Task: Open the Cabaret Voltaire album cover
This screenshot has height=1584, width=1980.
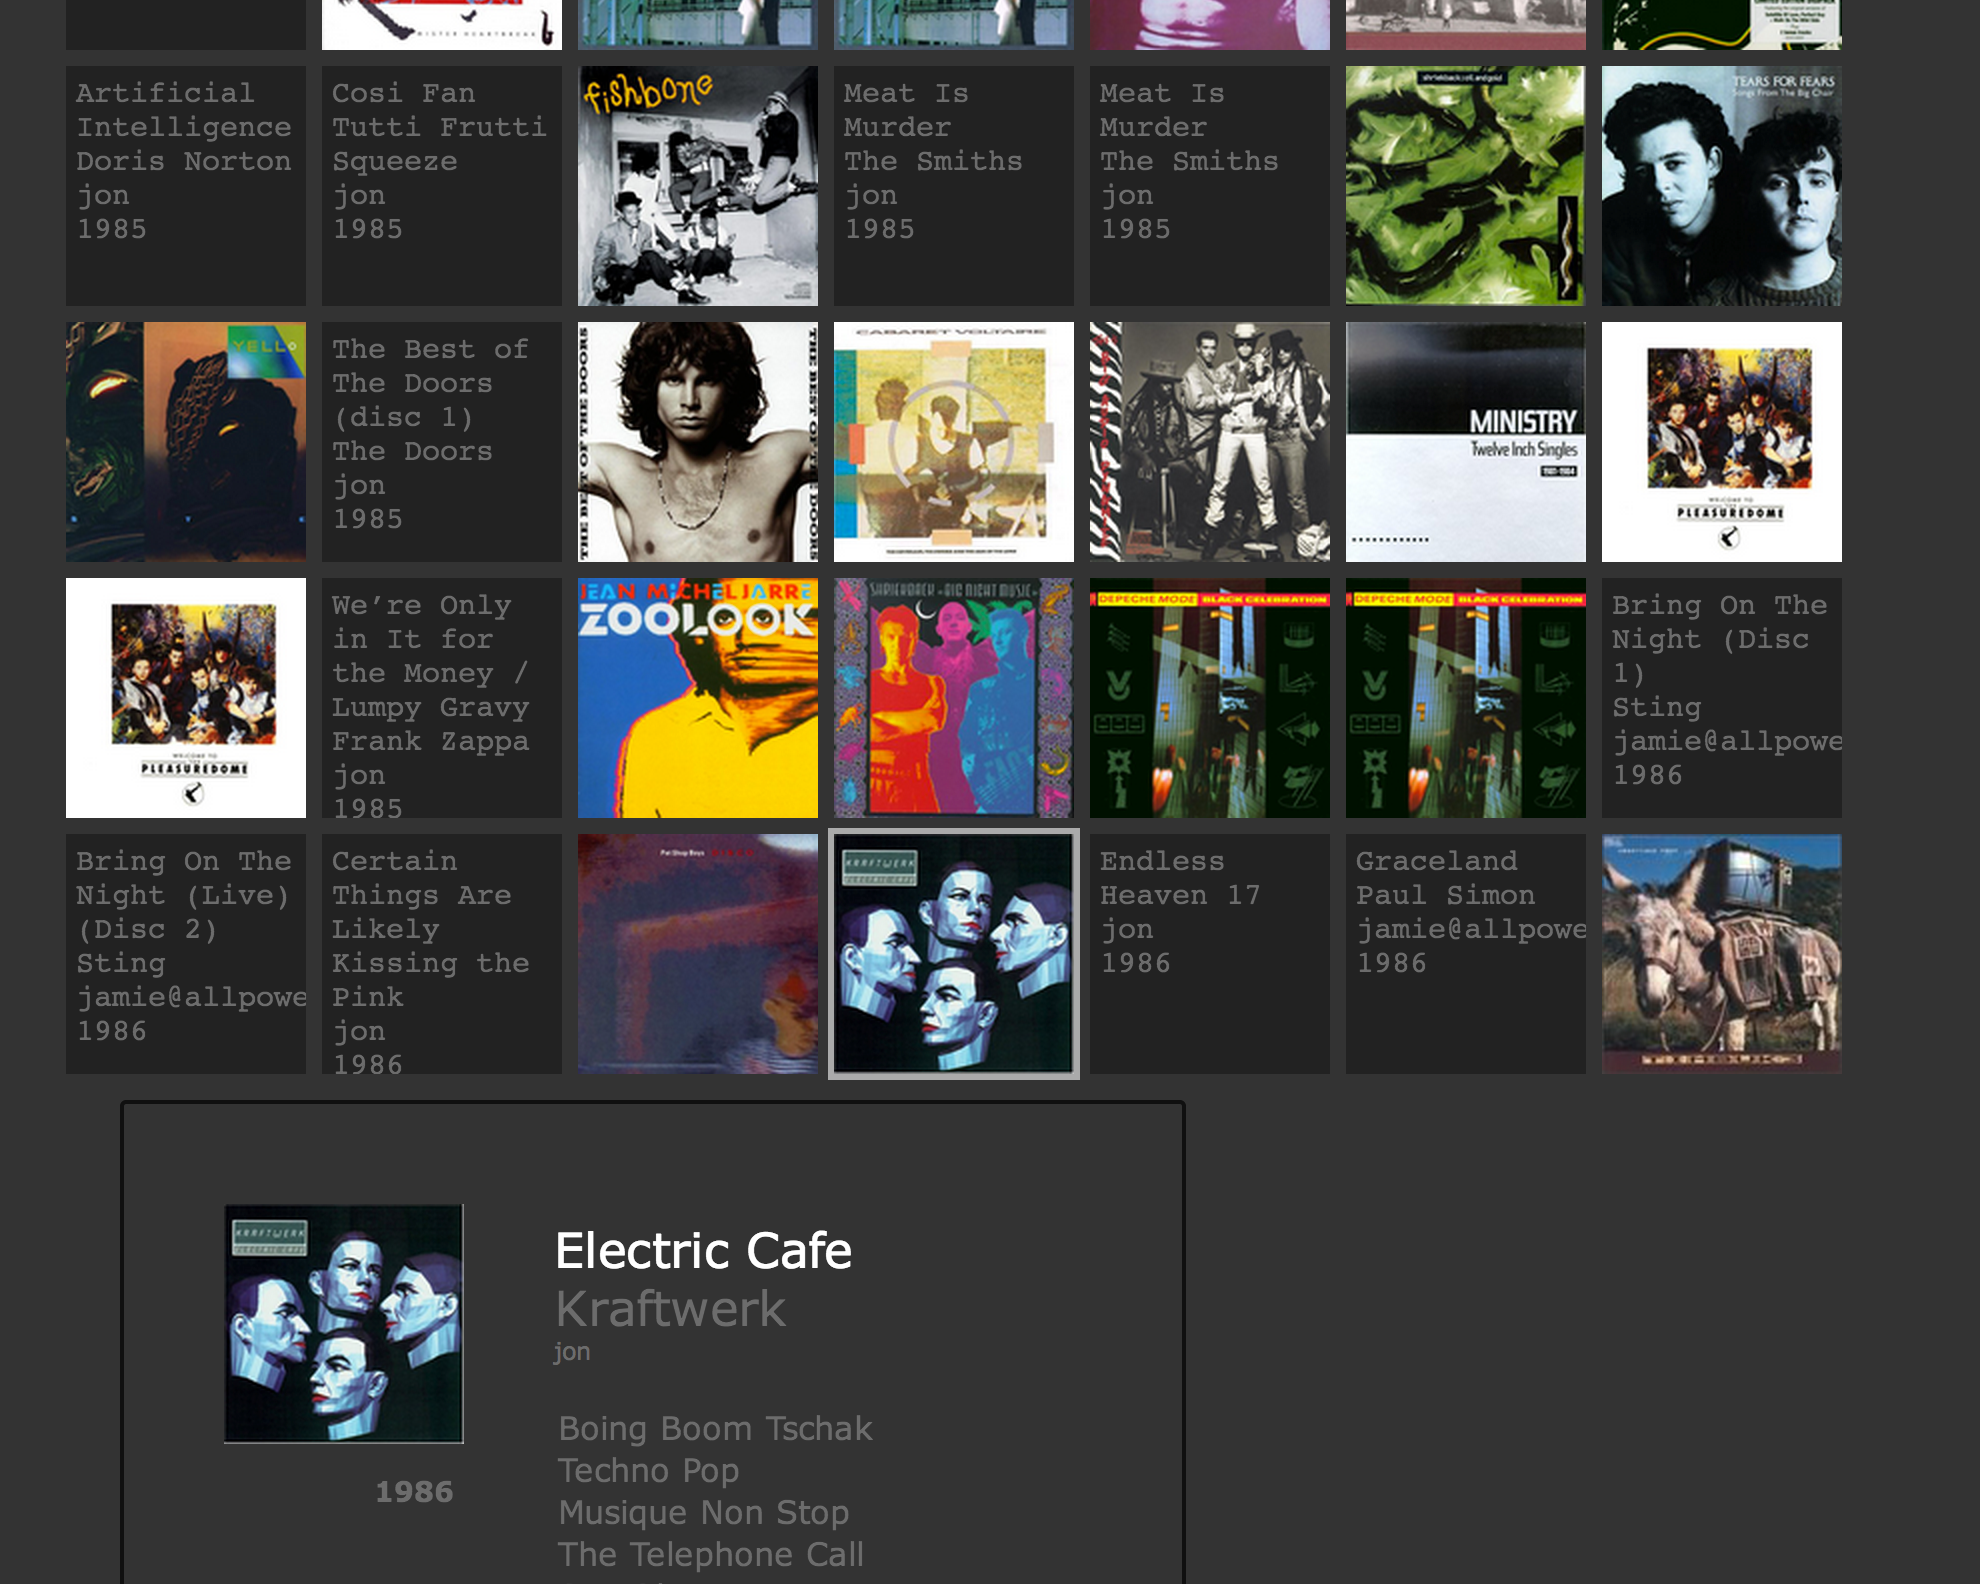Action: tap(954, 442)
